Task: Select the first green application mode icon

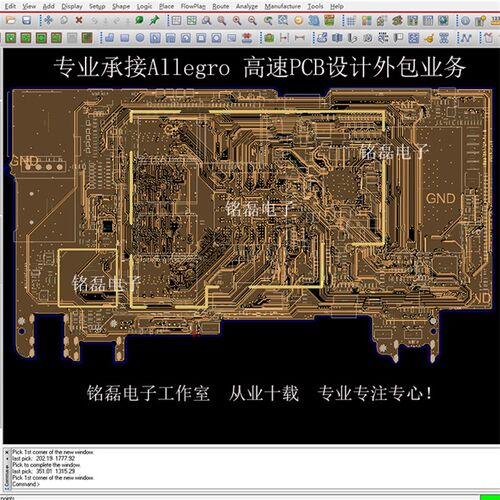Action: click(x=11, y=38)
